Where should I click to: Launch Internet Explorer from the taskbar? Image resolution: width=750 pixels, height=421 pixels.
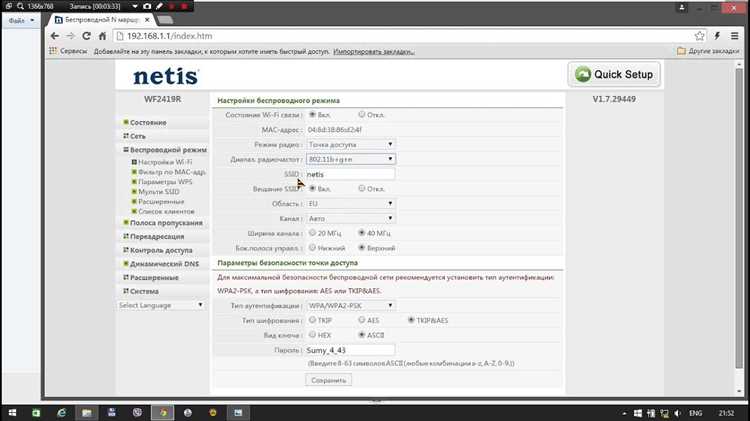[x=61, y=412]
